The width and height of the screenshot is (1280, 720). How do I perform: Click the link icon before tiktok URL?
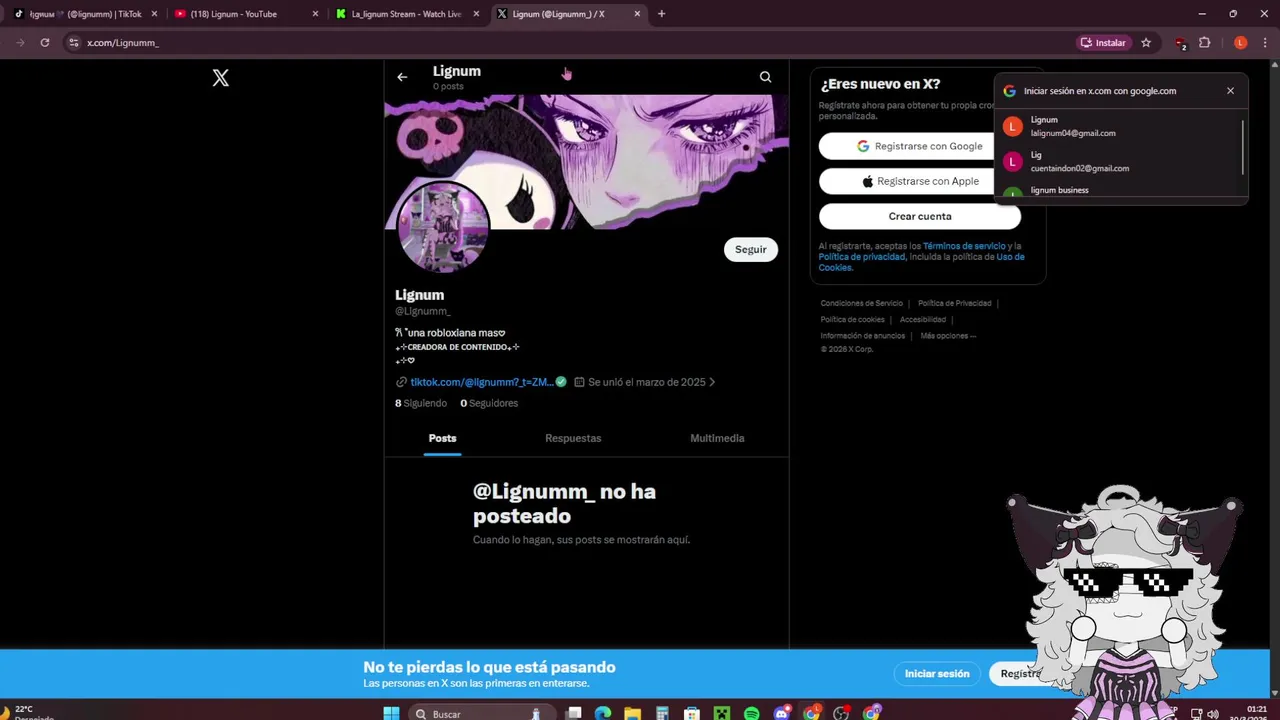pyautogui.click(x=401, y=382)
